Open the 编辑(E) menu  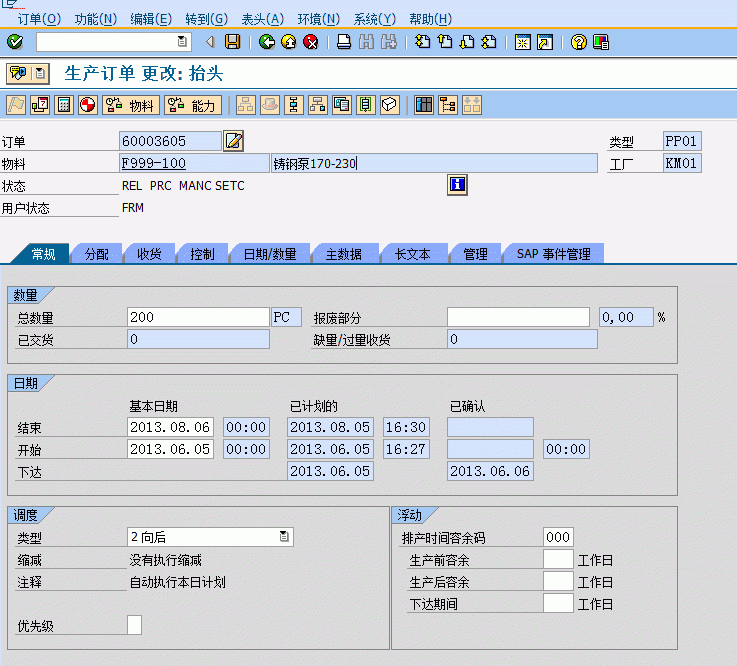pos(151,19)
